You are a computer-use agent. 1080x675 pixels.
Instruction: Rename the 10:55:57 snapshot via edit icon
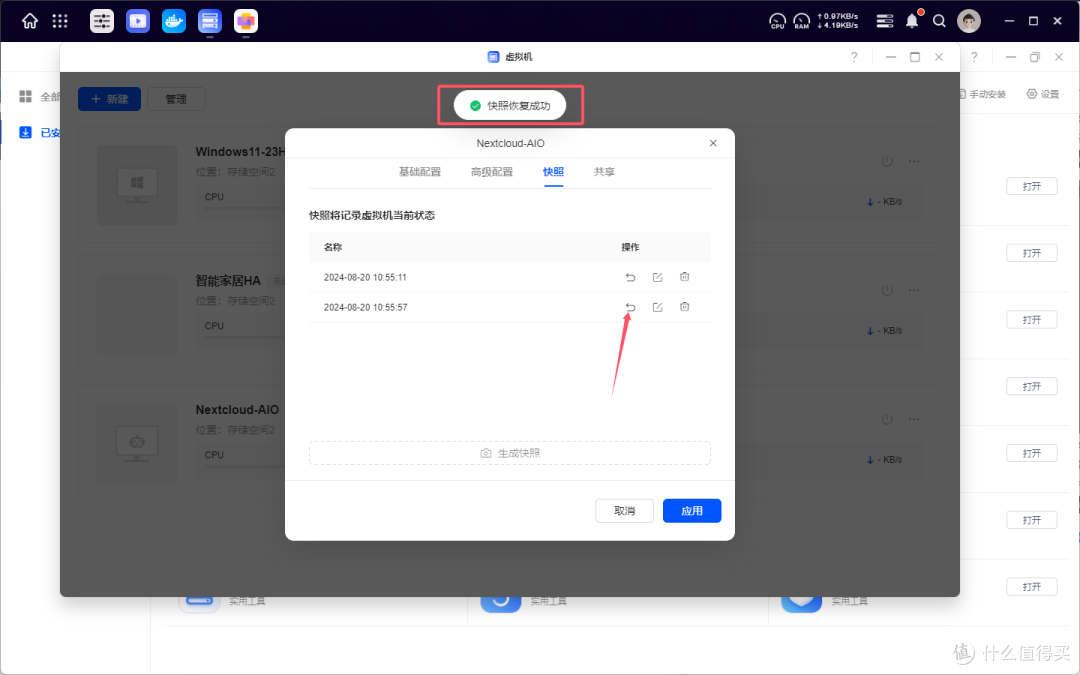point(657,307)
